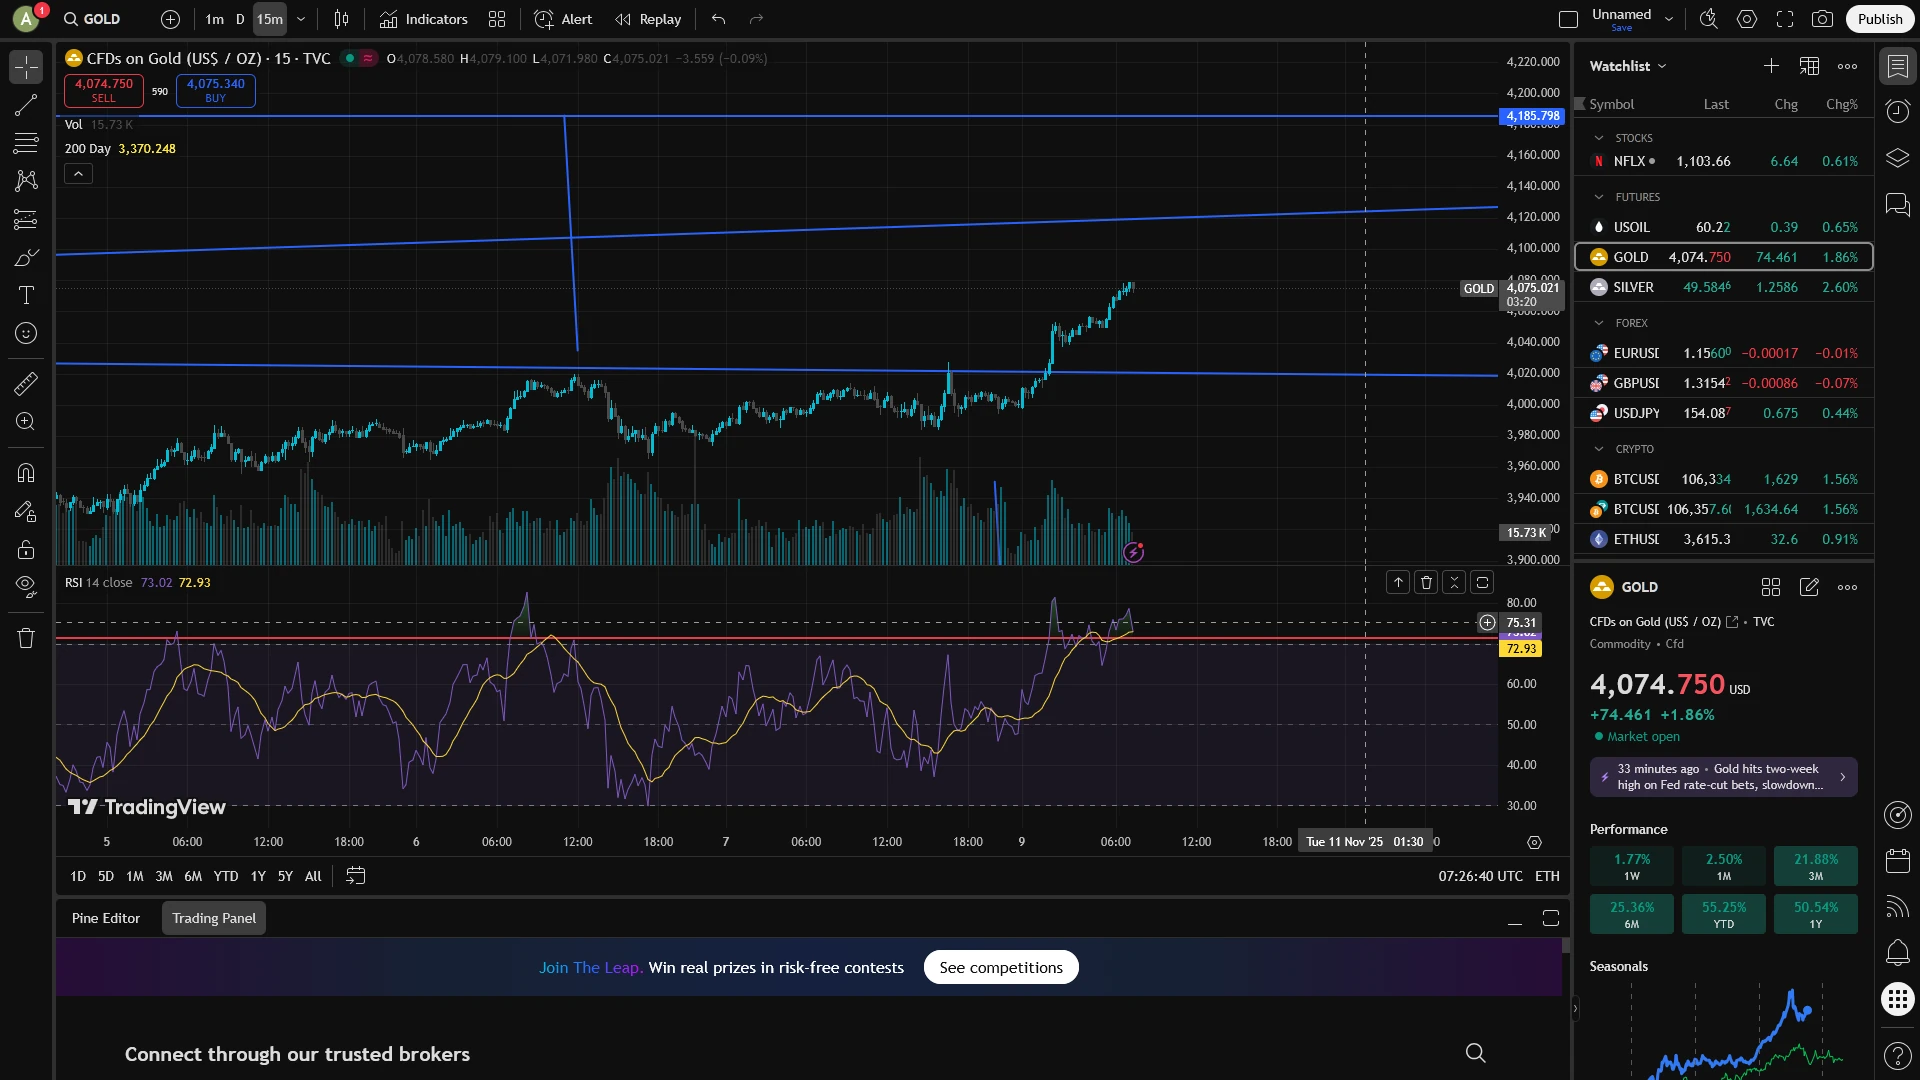Viewport: 1920px width, 1080px height.
Task: Click the Bar Replay button
Action: click(648, 19)
